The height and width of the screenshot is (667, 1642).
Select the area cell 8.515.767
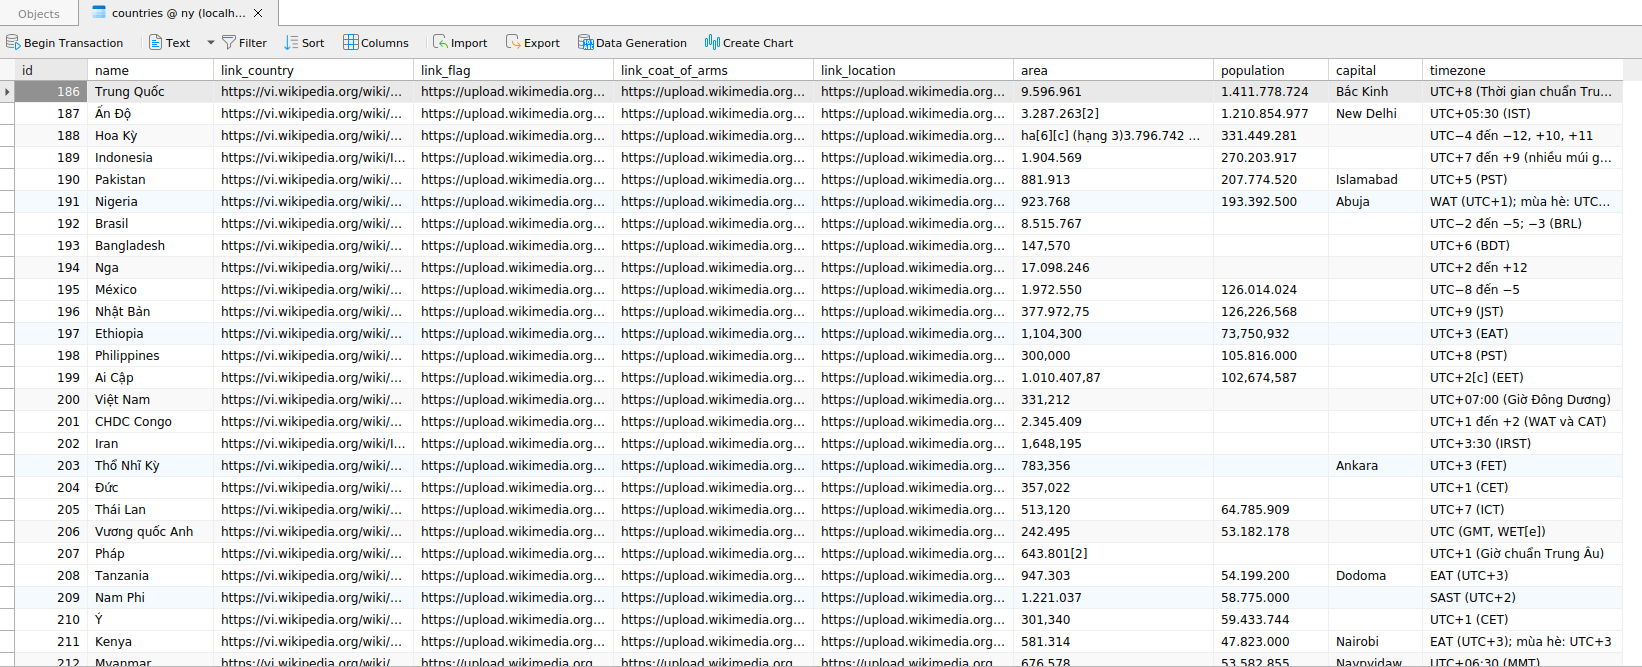click(1113, 223)
